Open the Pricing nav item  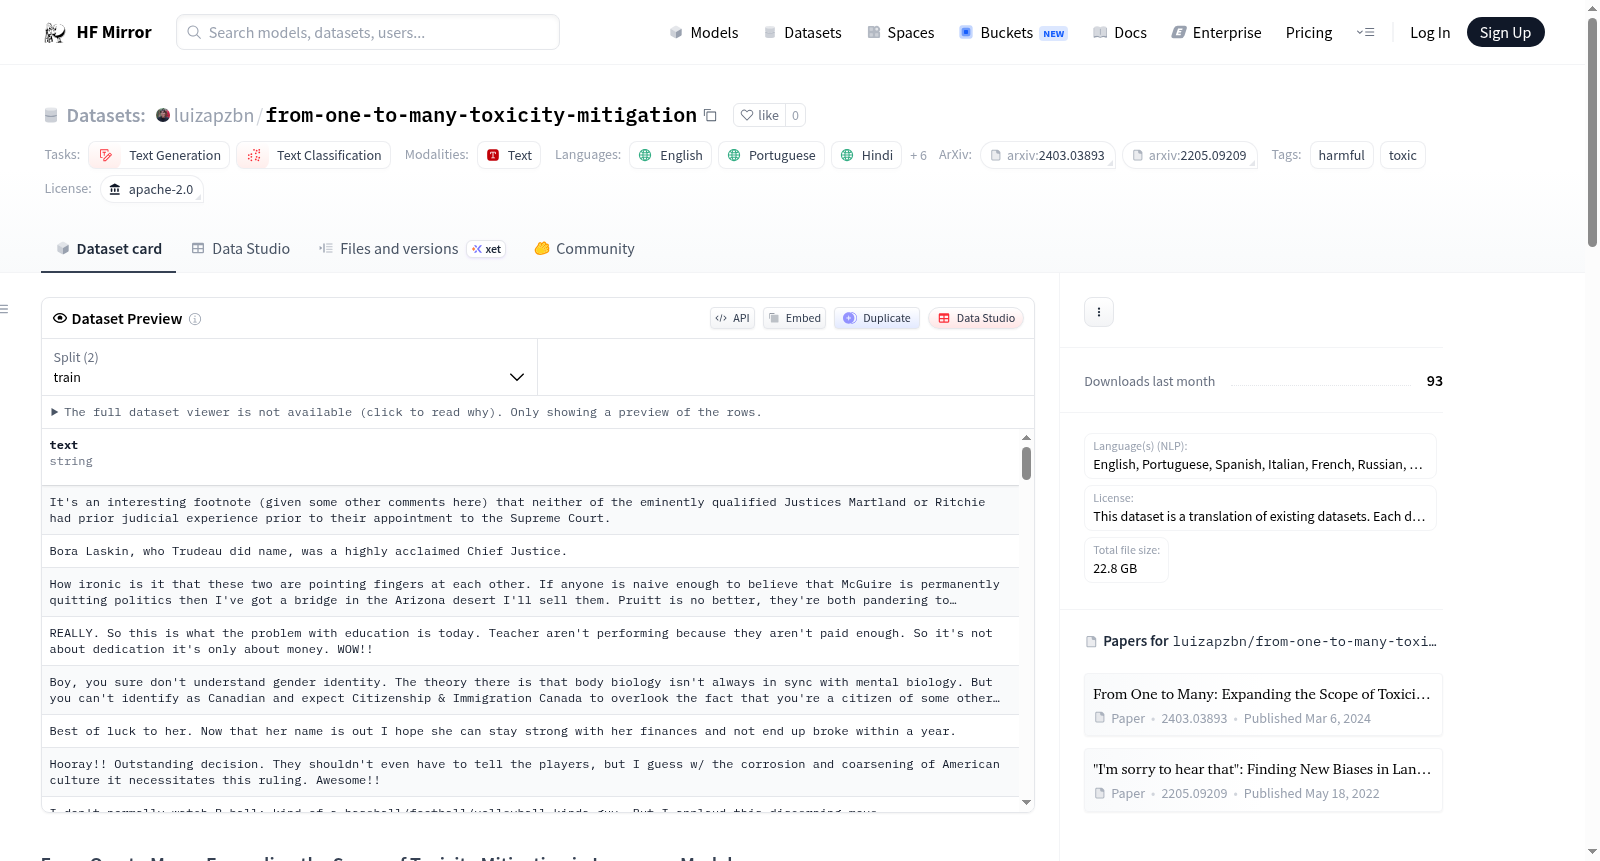coord(1309,33)
